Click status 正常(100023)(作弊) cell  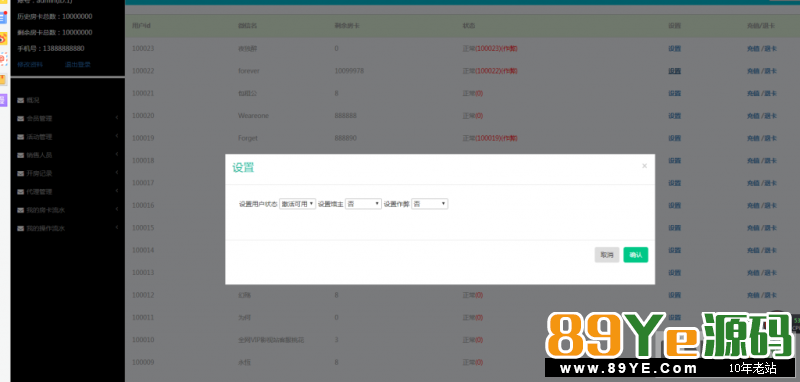(x=490, y=49)
